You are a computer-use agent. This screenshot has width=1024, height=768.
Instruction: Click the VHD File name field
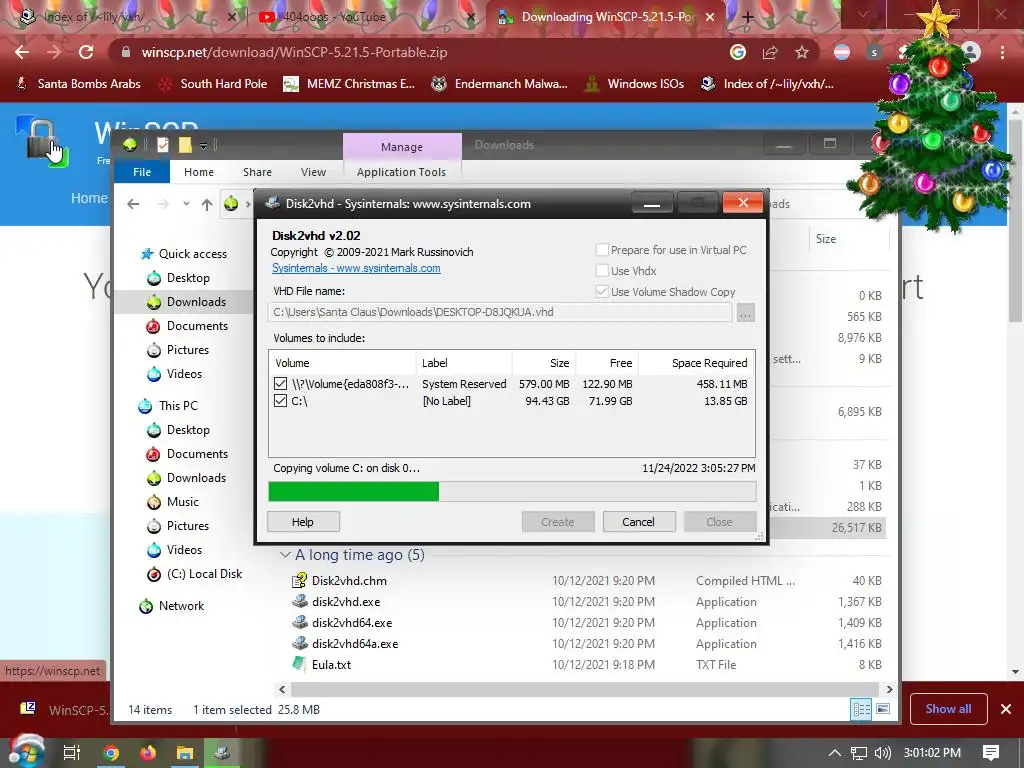pos(500,312)
